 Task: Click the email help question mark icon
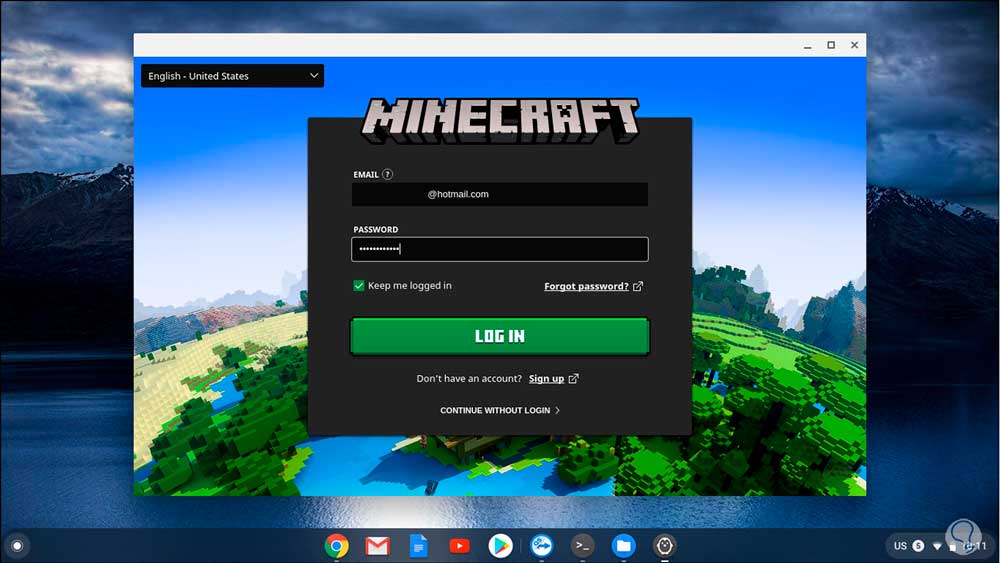tap(387, 174)
